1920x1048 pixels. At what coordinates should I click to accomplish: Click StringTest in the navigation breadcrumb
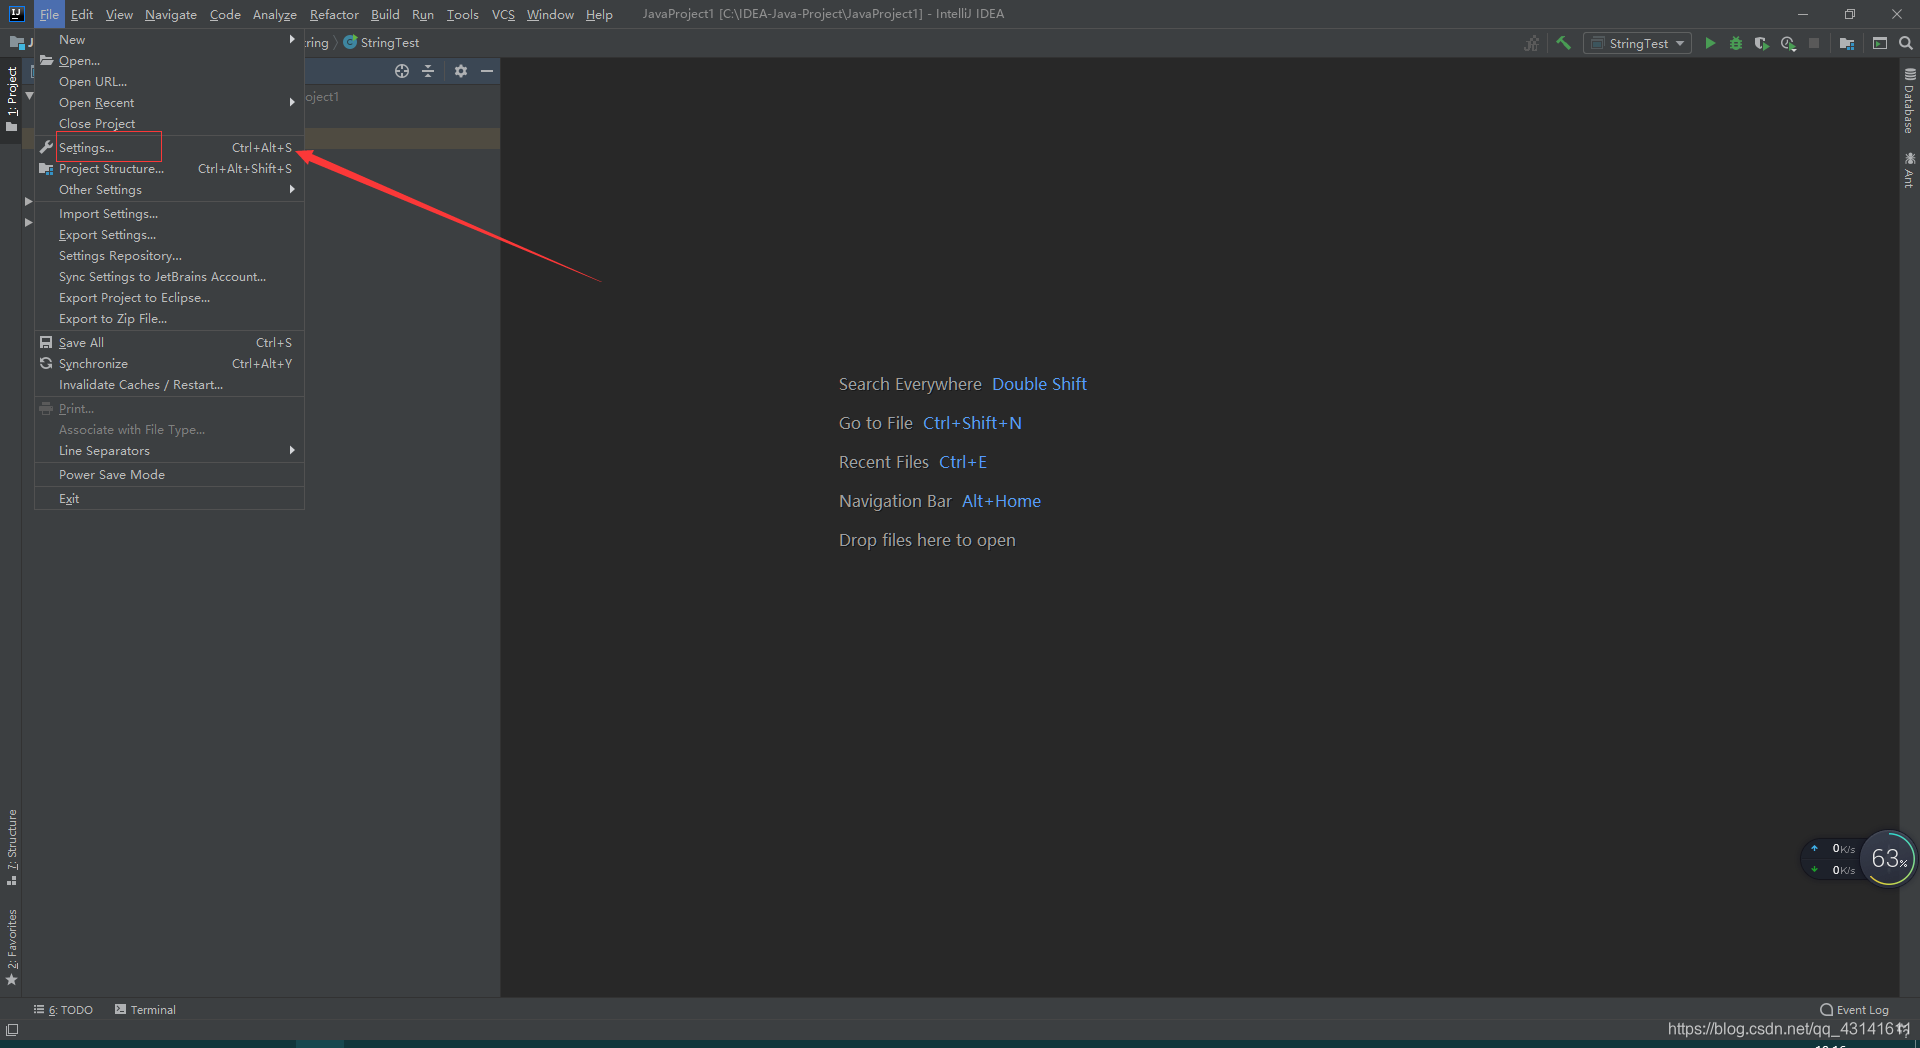390,43
